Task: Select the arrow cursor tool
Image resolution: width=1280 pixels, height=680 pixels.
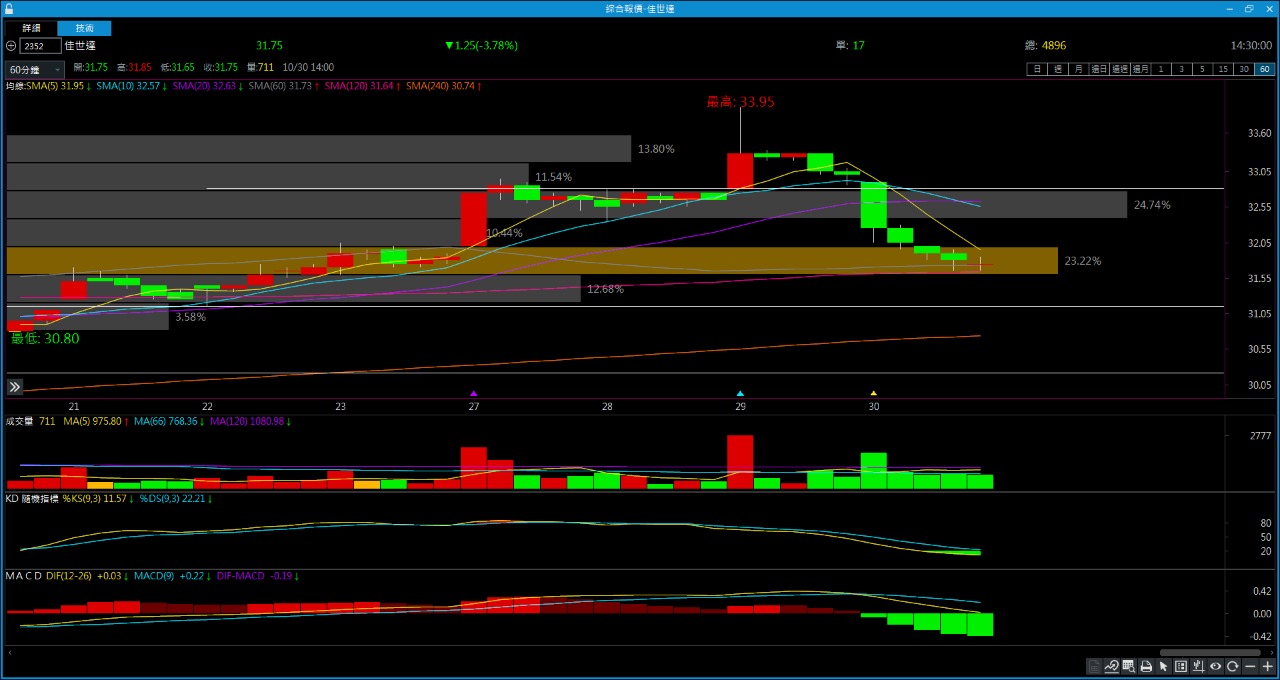Action: pyautogui.click(x=1163, y=667)
